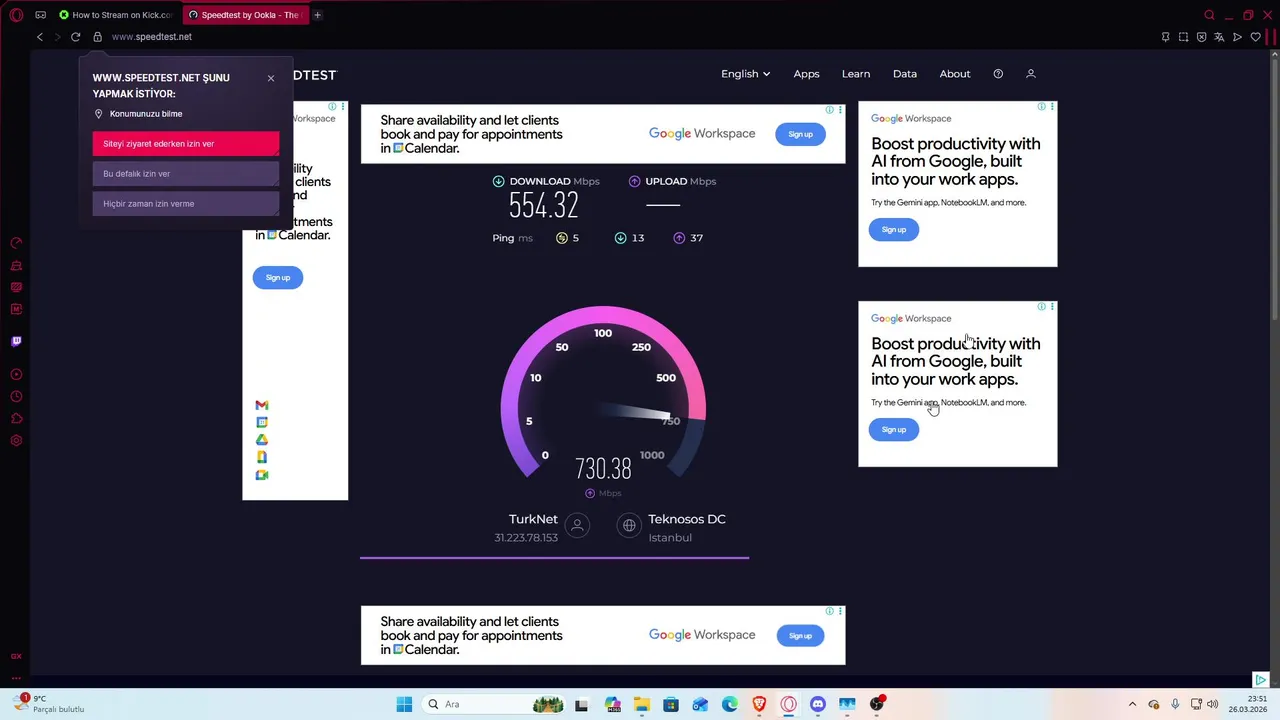Click Sign up on top banner ad

[x=800, y=134]
